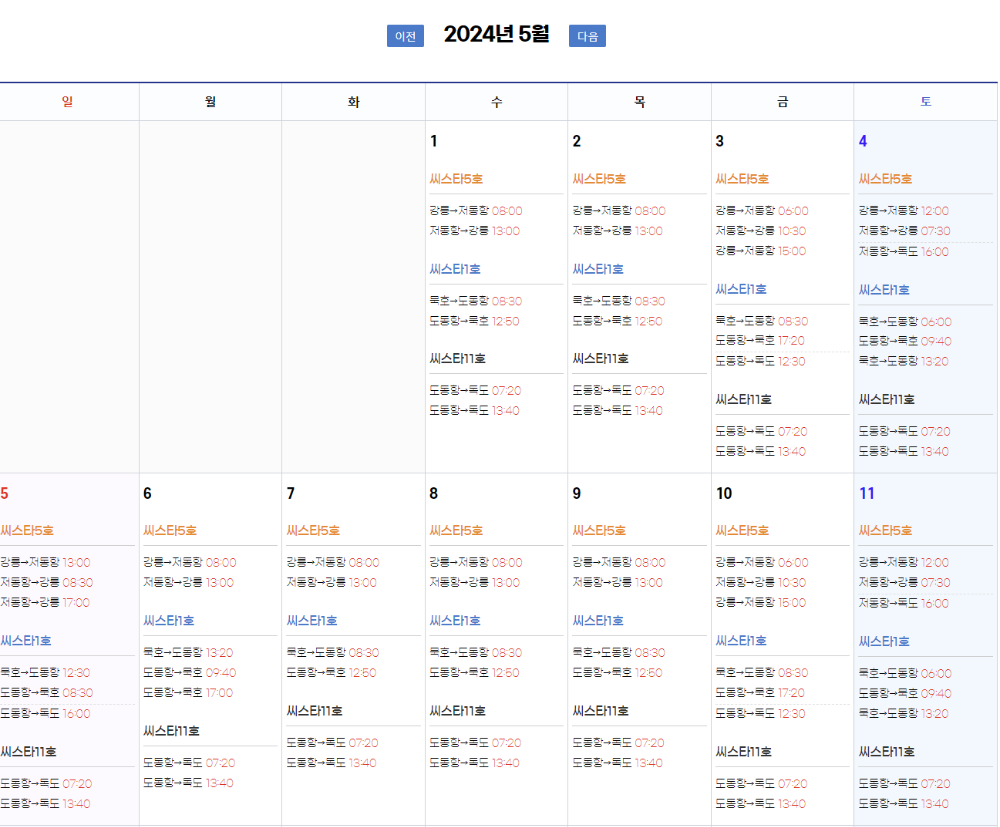
Task: Select 묵호→도동항 08:30 on May 2
Action: coord(619,300)
